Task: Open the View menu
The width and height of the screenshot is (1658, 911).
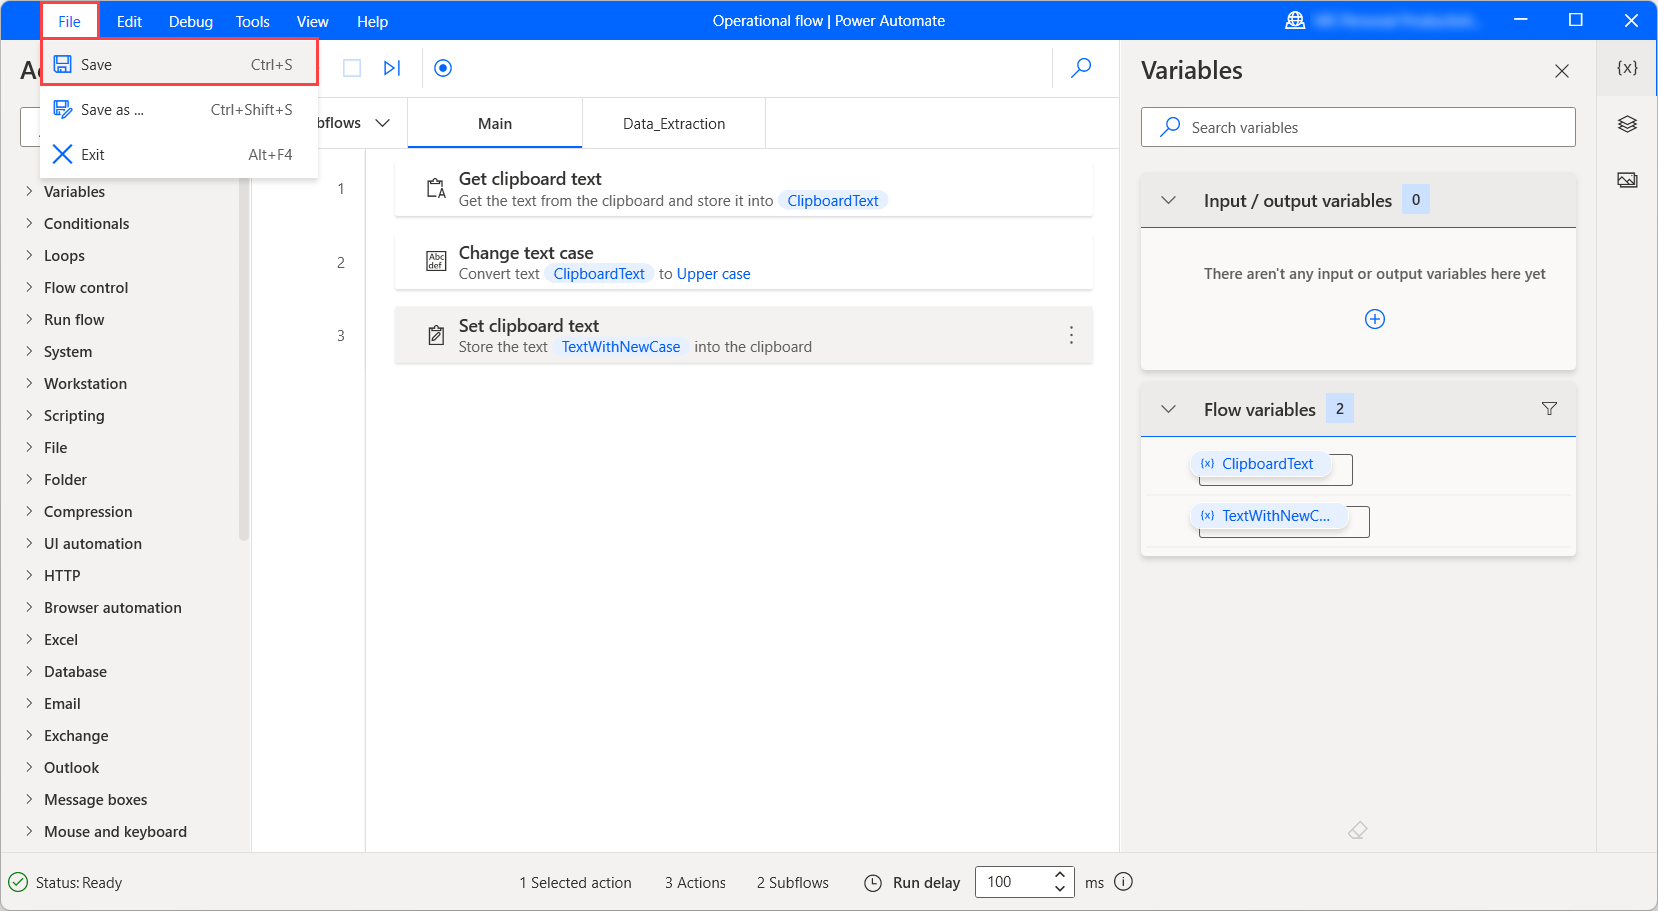Action: point(312,21)
